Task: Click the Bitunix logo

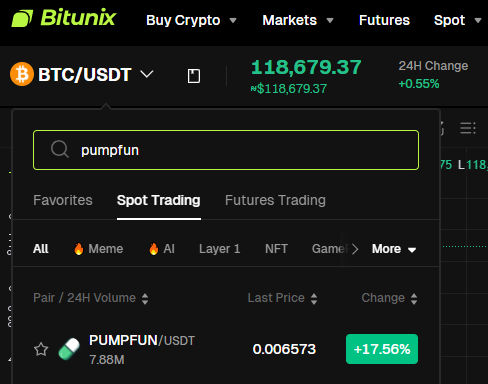Action: [x=64, y=18]
